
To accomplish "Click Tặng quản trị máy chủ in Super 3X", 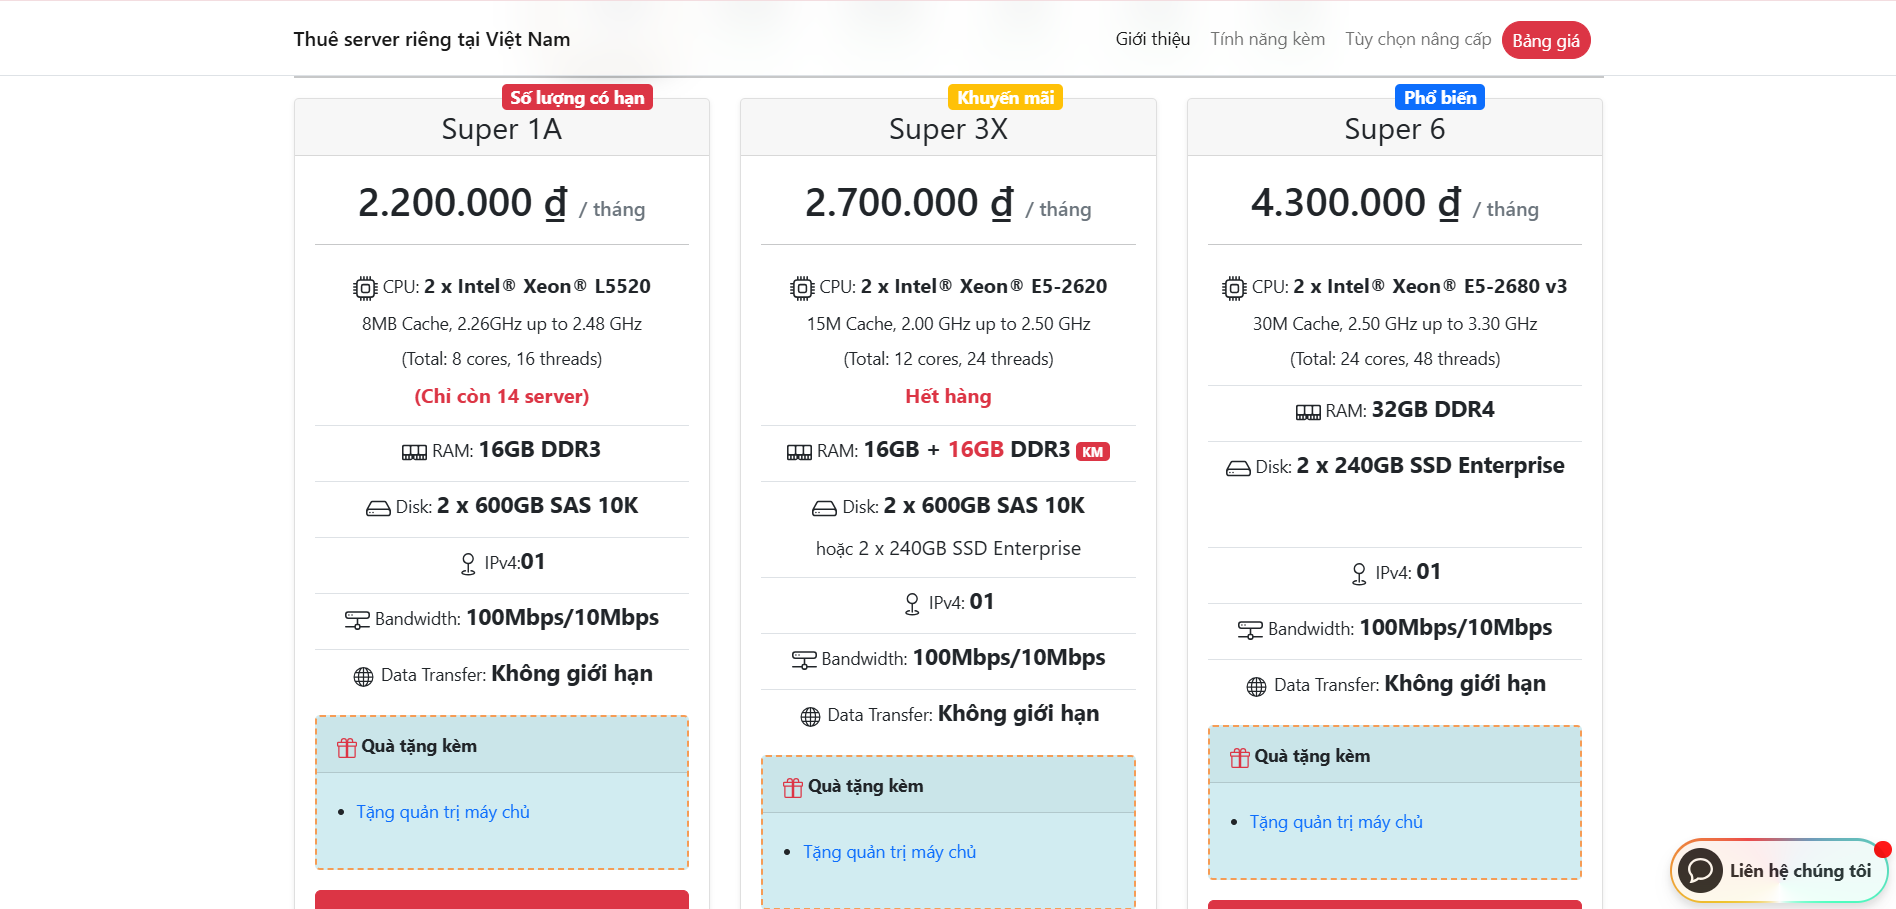I will 889,852.
